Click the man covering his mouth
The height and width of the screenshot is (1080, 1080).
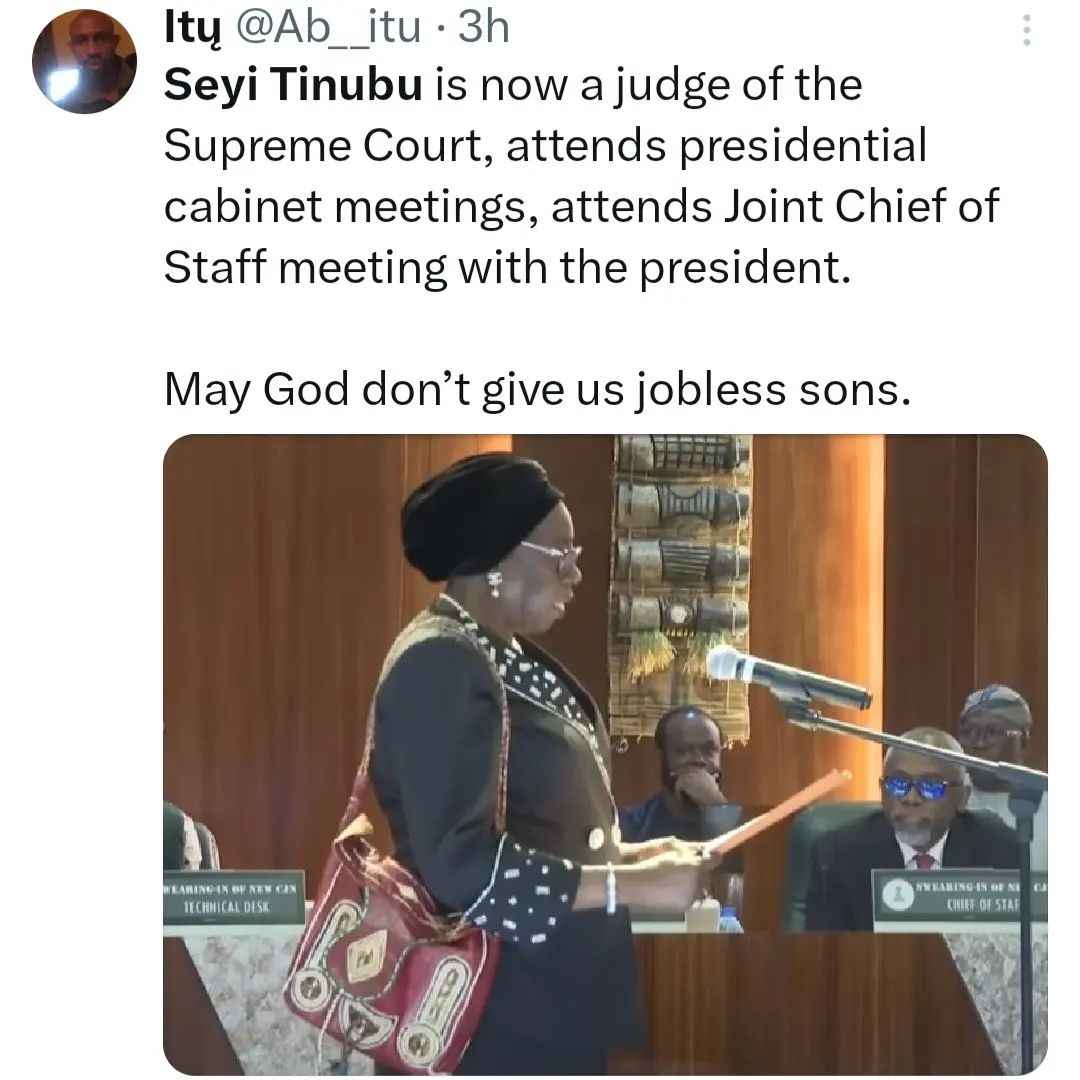[689, 768]
